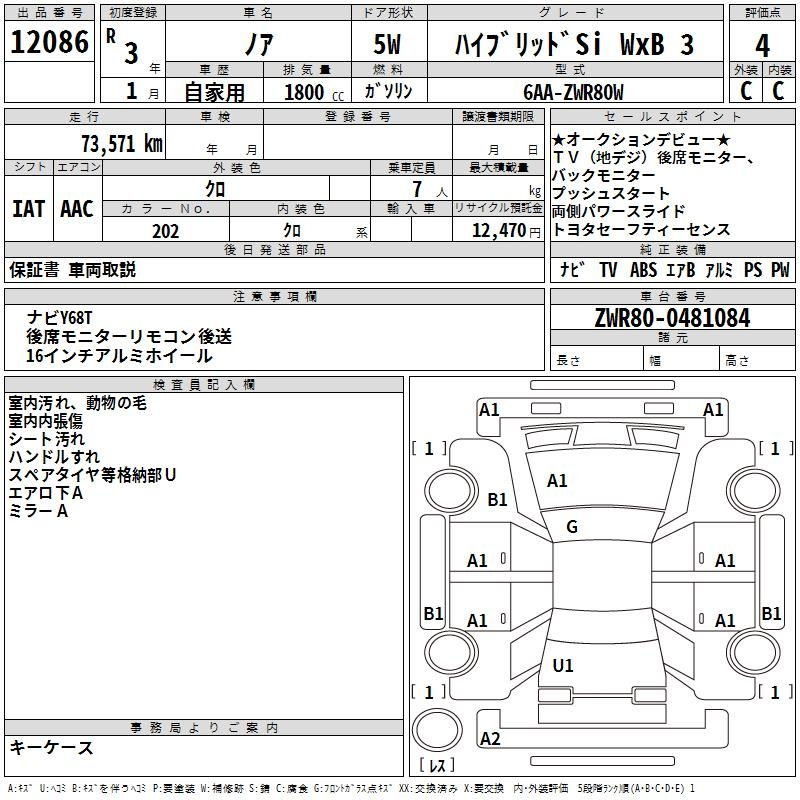Click the C grade under 内装
800x800 pixels.
point(778,91)
